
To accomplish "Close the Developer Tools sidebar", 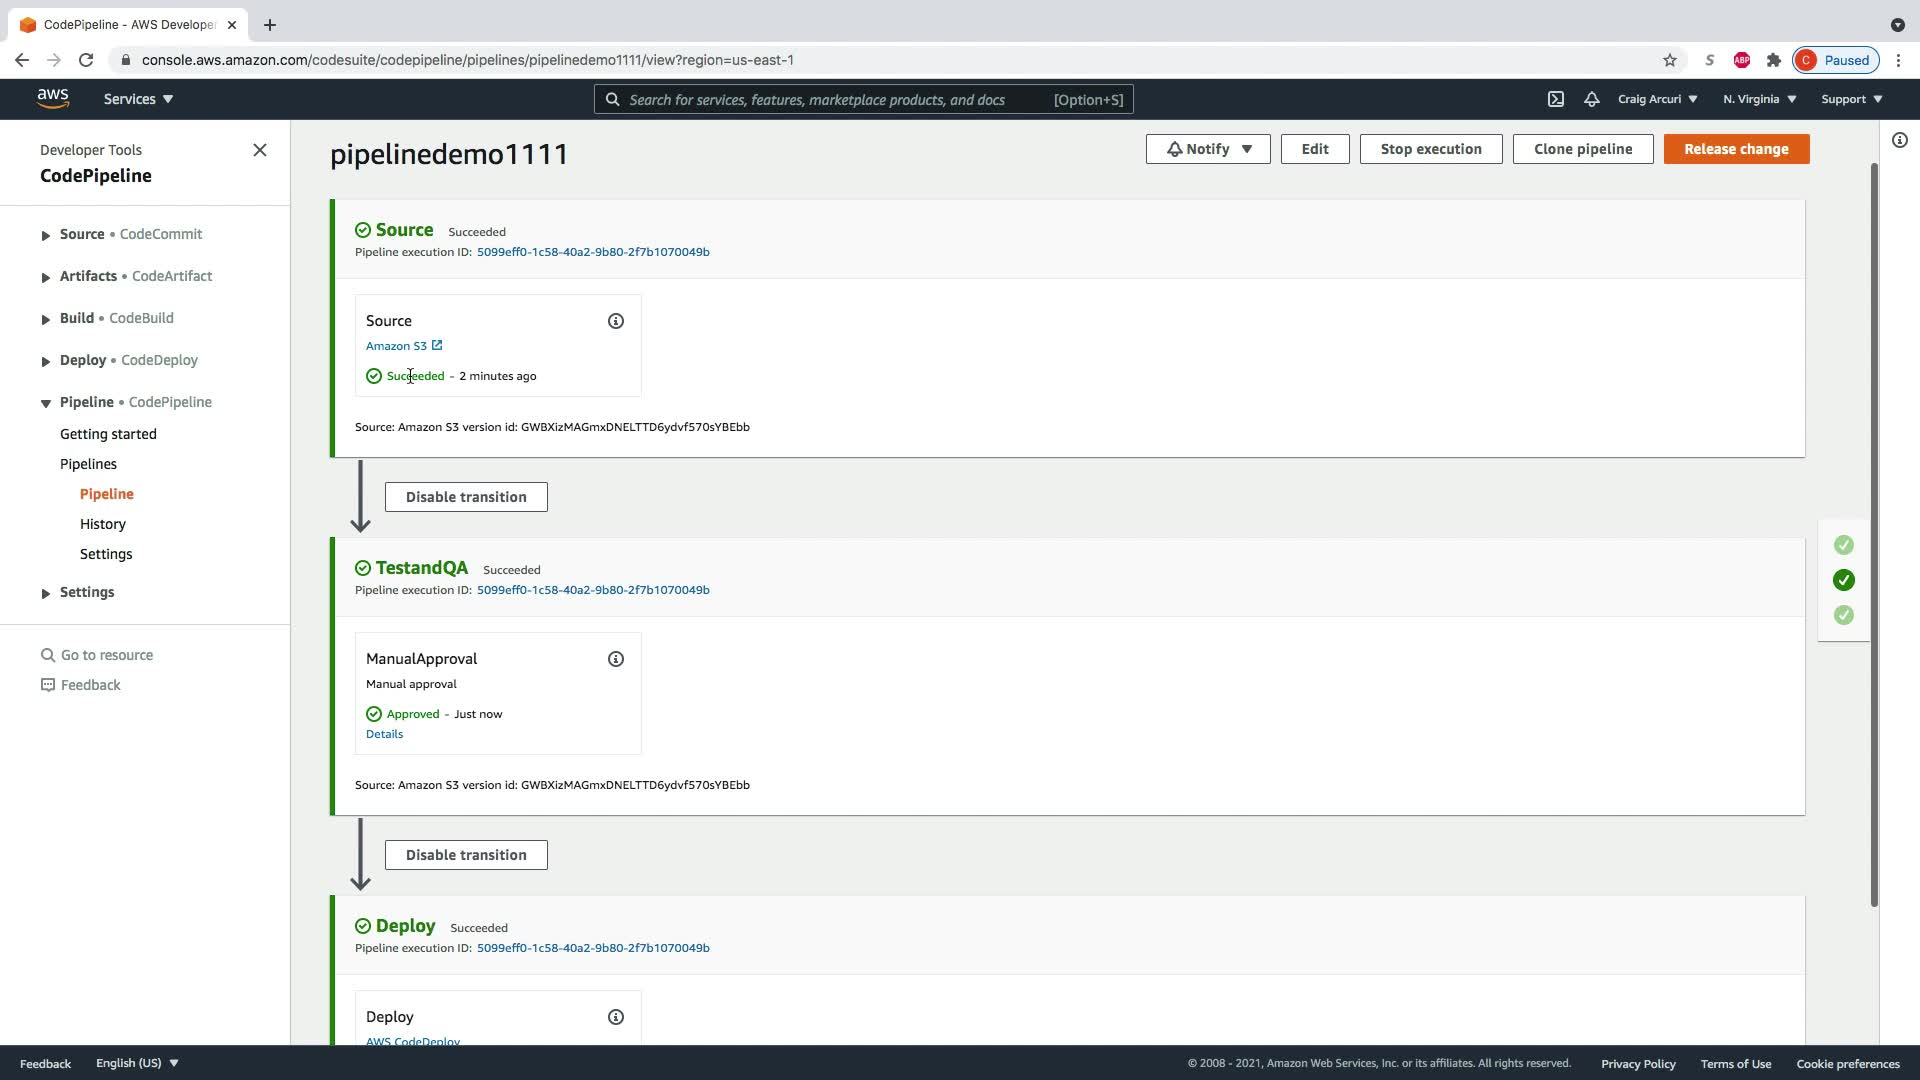I will [260, 150].
